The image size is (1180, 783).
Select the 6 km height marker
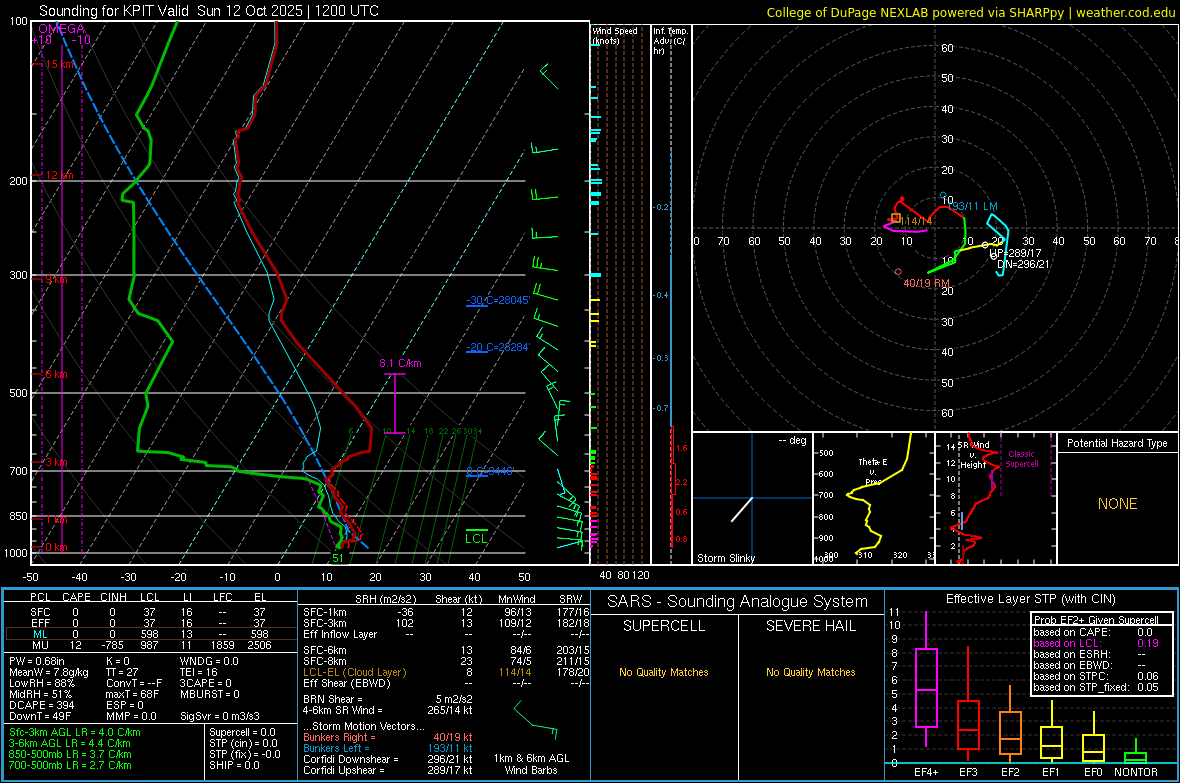(x=56, y=374)
